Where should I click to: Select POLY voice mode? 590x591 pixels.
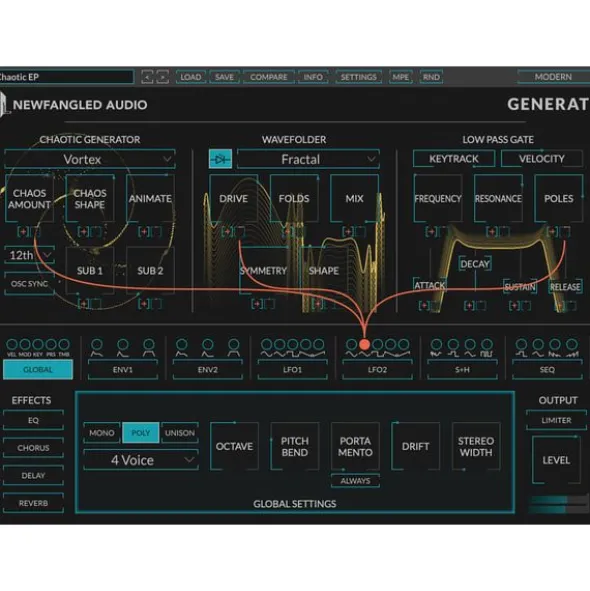pyautogui.click(x=141, y=433)
